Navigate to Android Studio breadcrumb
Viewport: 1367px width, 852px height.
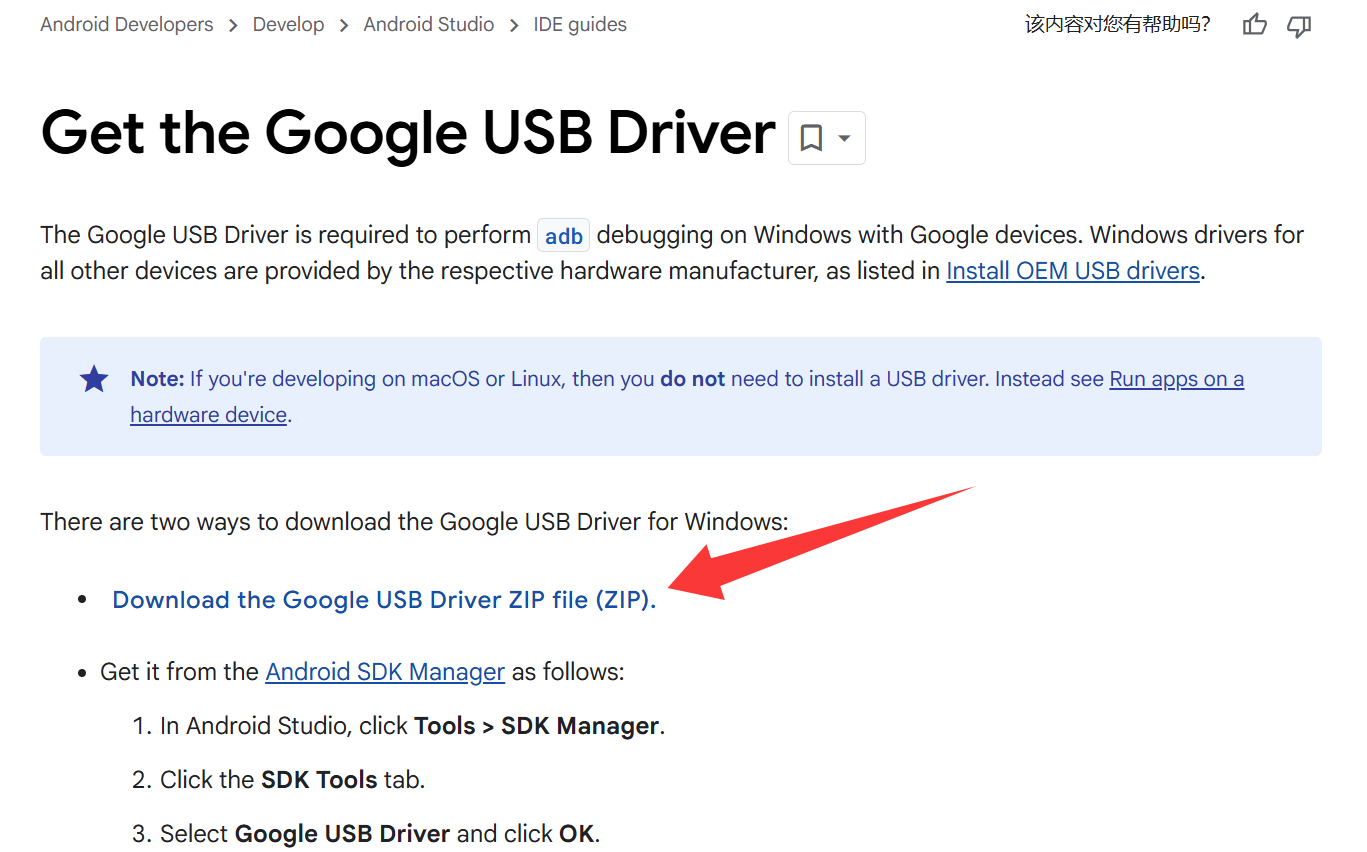click(428, 25)
